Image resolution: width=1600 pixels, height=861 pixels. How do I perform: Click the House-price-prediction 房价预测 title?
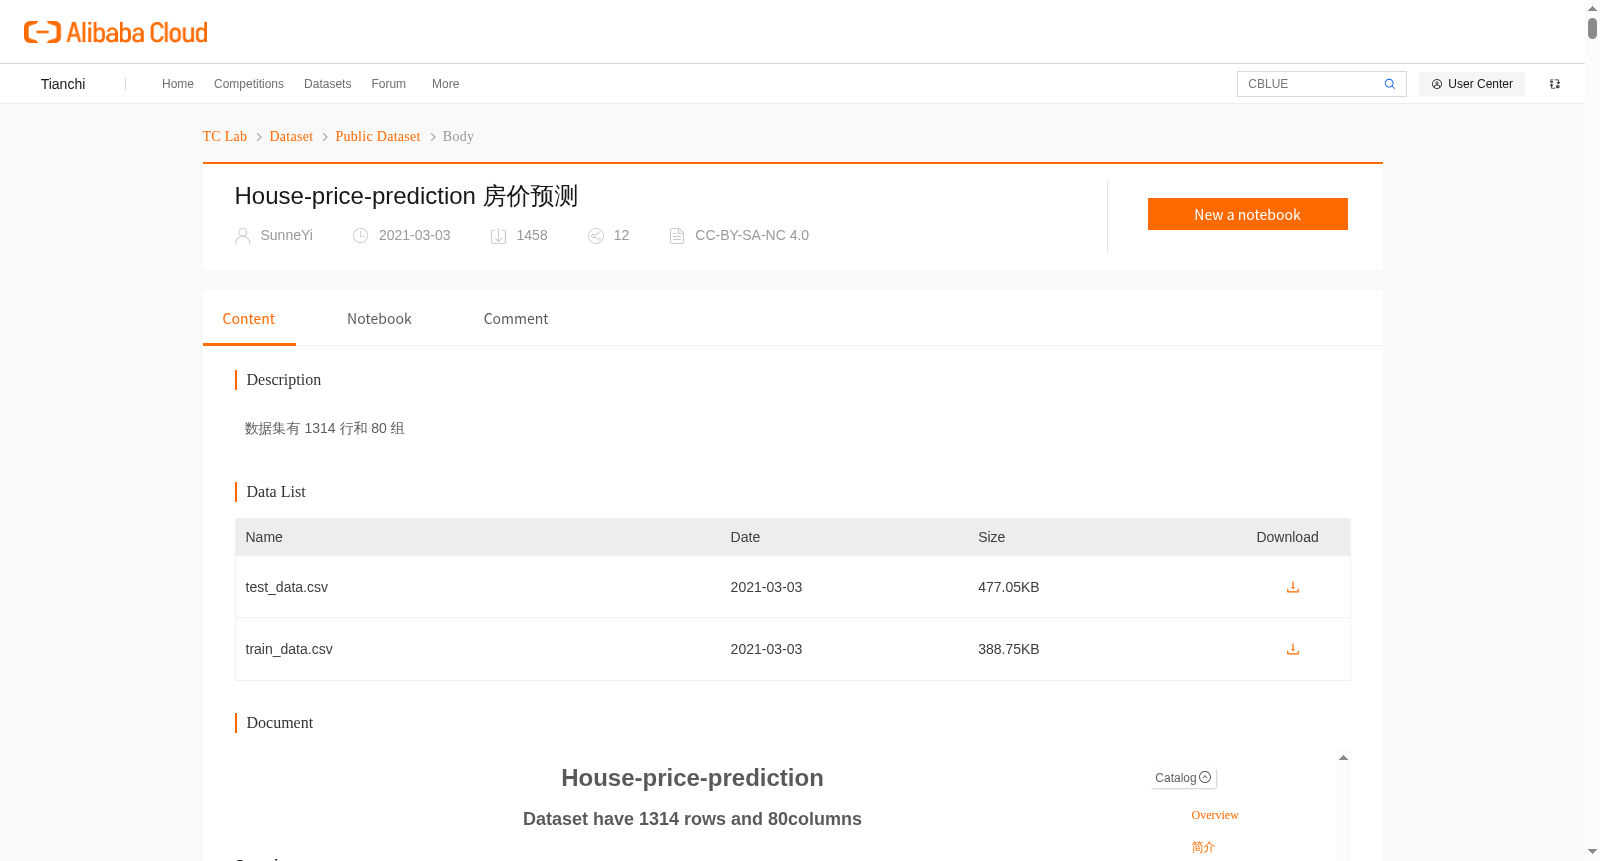coord(406,196)
